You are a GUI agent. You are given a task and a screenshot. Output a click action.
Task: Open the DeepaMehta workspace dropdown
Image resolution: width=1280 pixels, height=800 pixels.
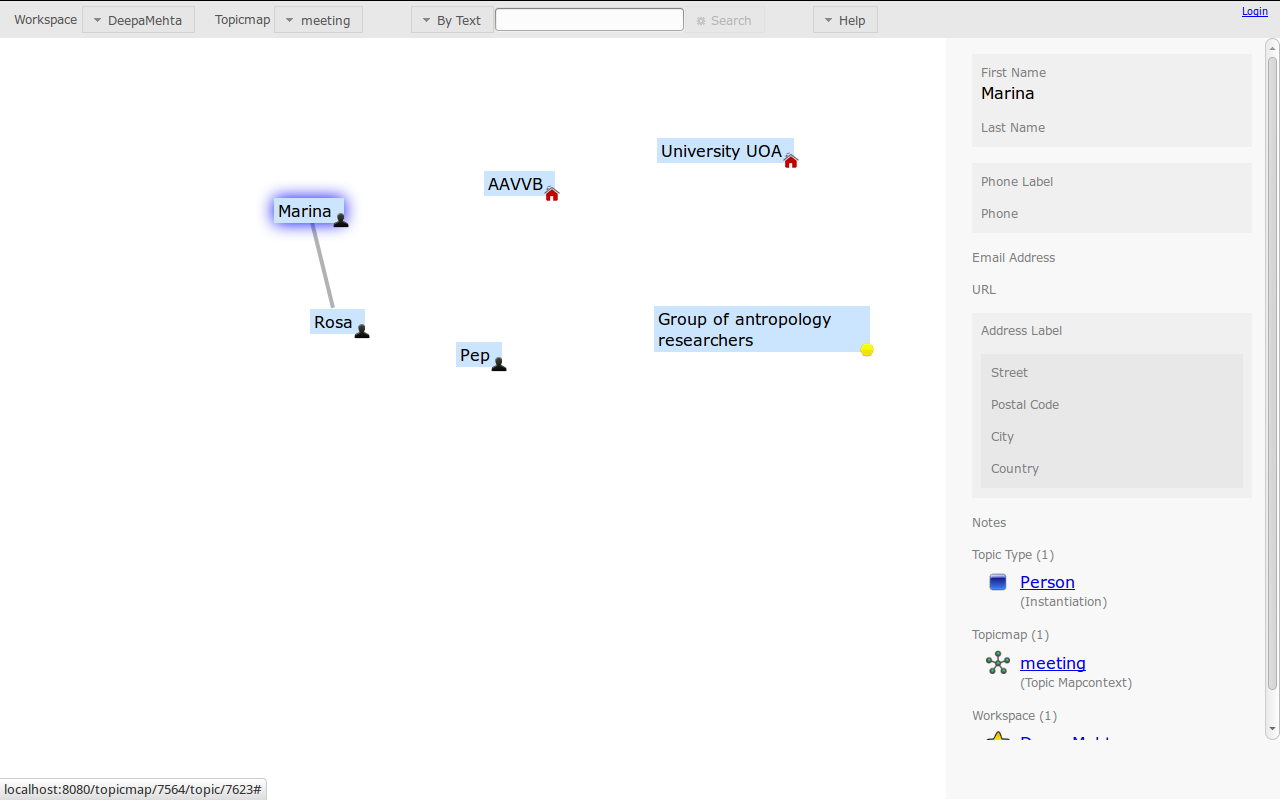(x=138, y=20)
